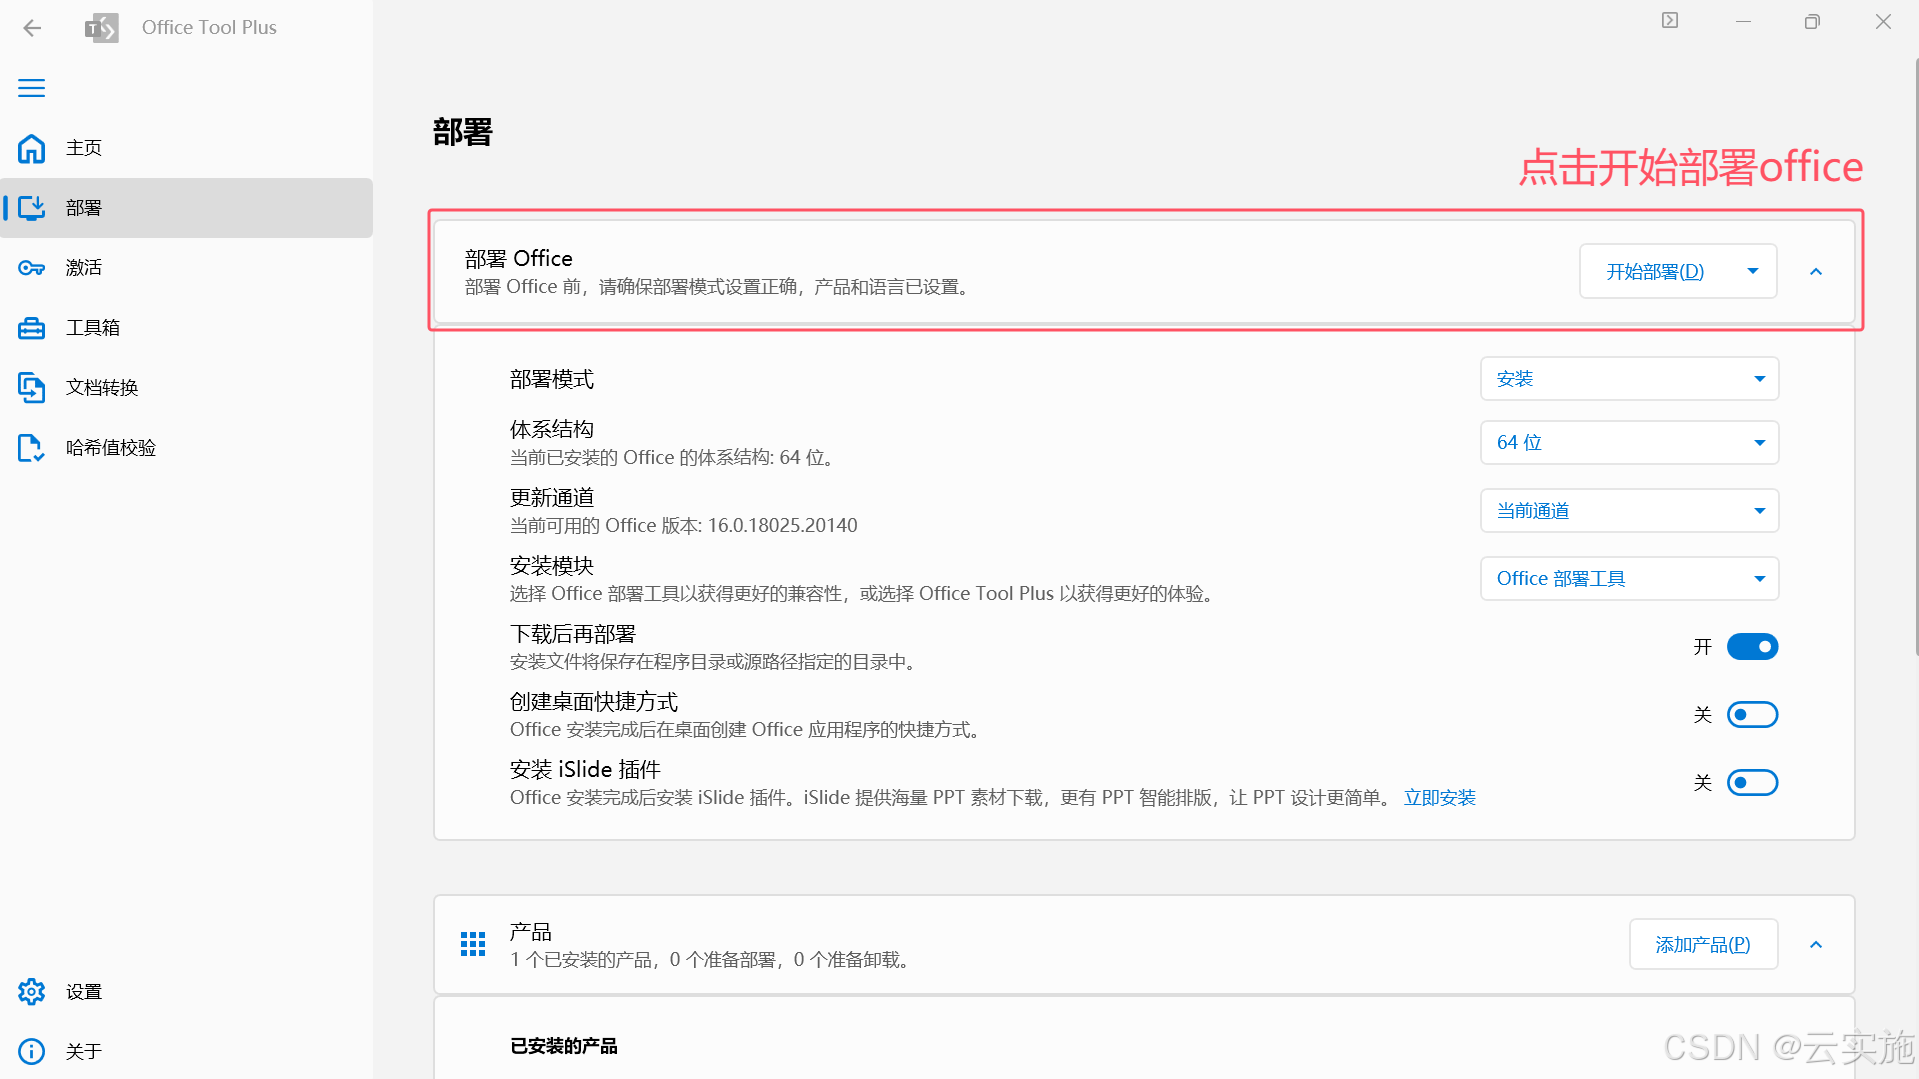Open 设置 in the sidebar

(x=187, y=992)
